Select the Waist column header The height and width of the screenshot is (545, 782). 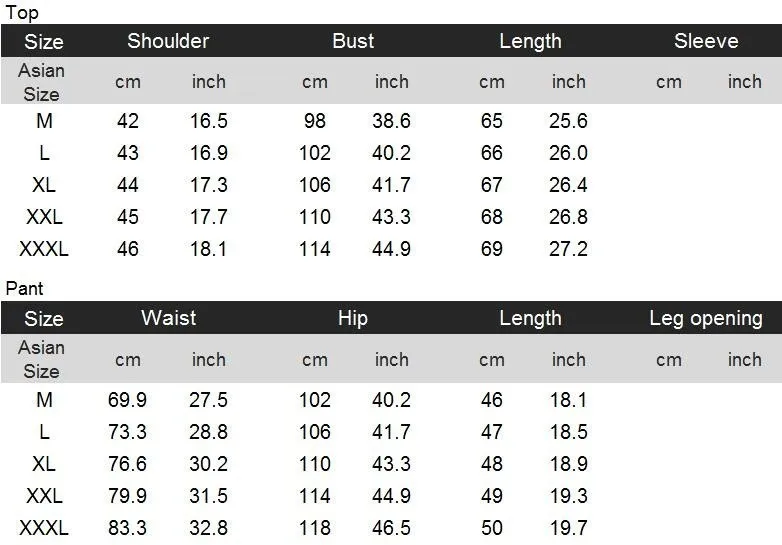pos(169,318)
